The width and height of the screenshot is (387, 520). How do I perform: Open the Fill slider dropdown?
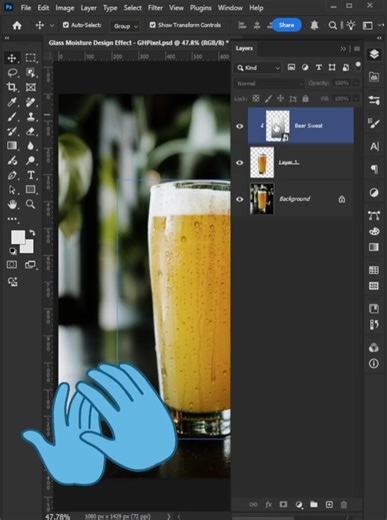tap(356, 99)
